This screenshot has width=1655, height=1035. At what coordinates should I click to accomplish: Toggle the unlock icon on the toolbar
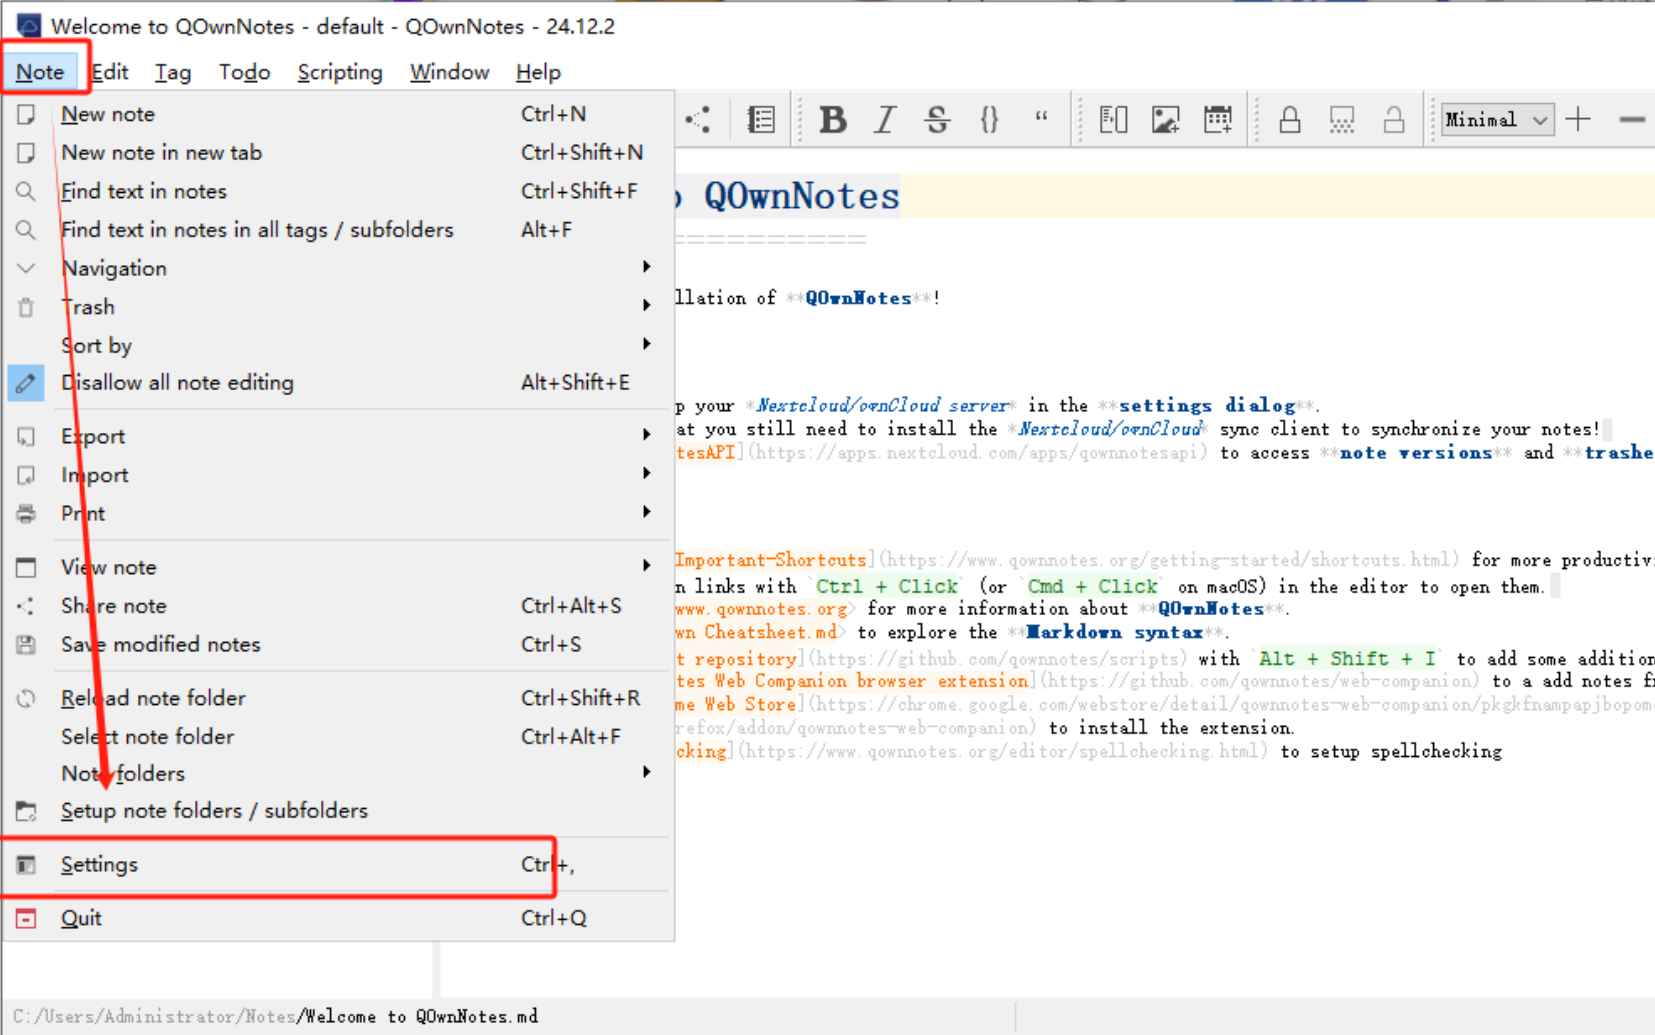pos(1392,119)
